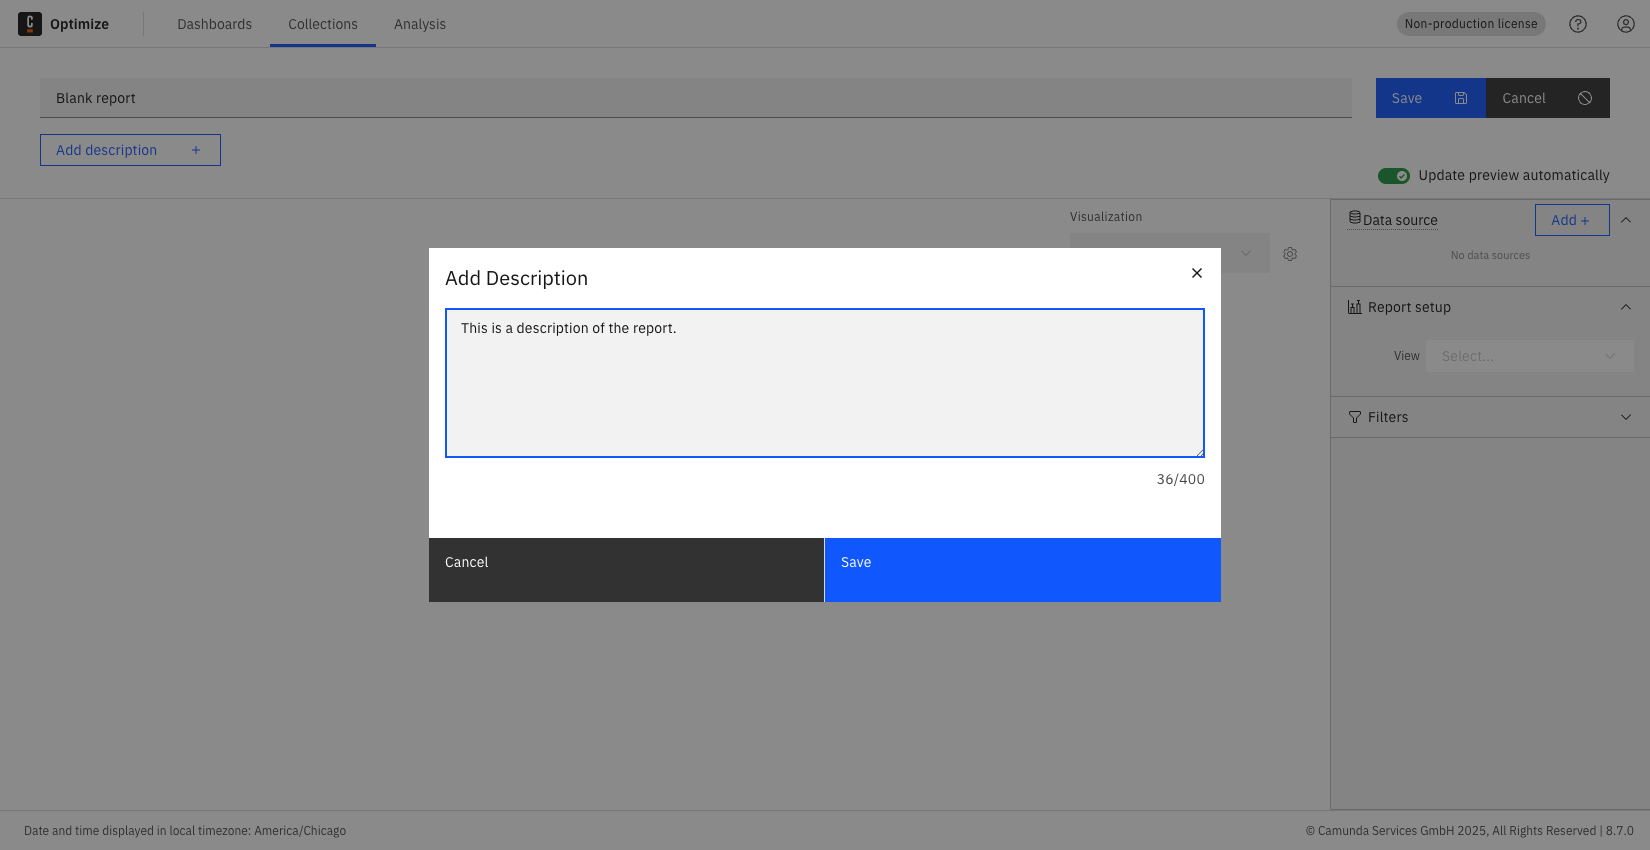
Task: Open the help question mark icon
Action: tap(1578, 24)
